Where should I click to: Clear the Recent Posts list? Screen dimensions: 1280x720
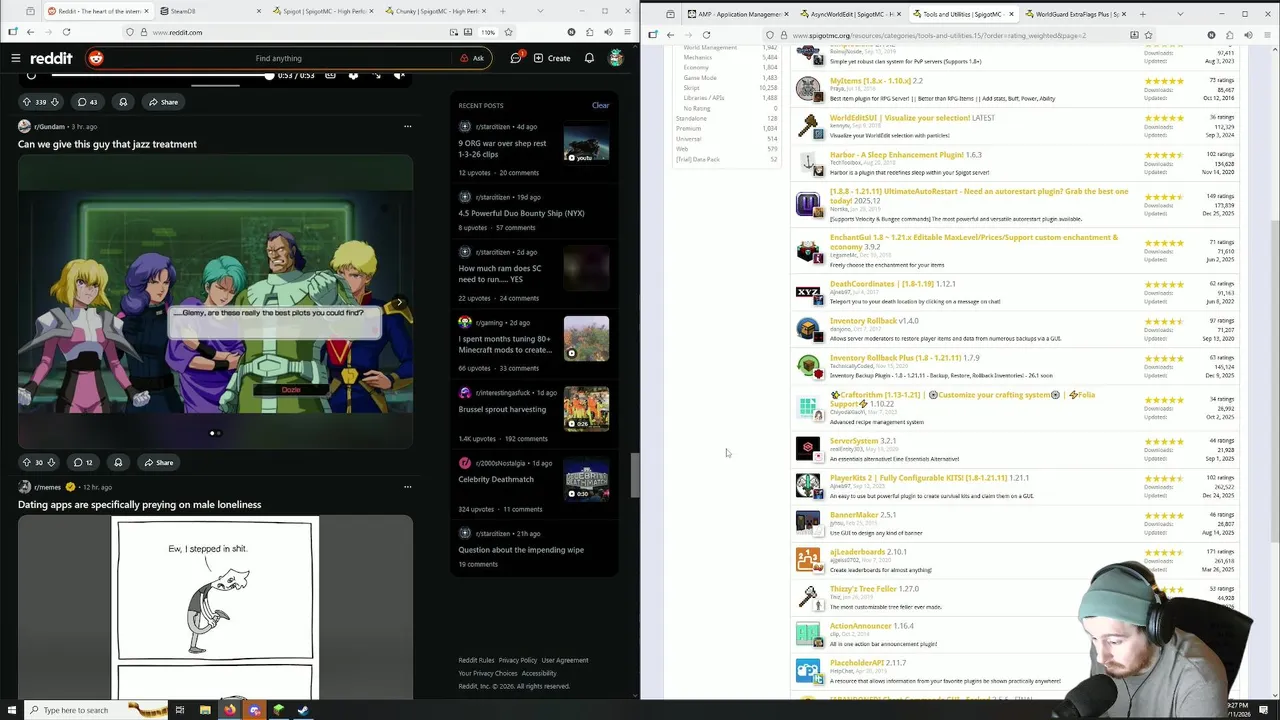(600, 105)
